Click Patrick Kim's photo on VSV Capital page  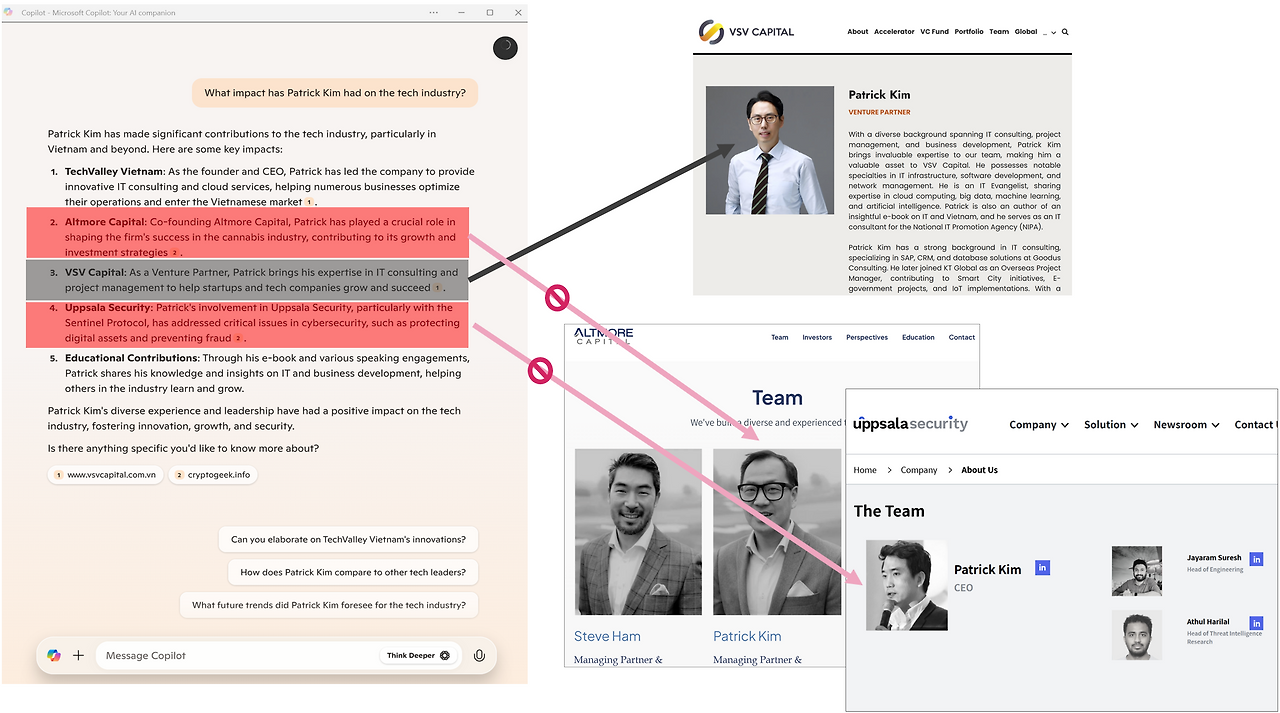pos(770,150)
